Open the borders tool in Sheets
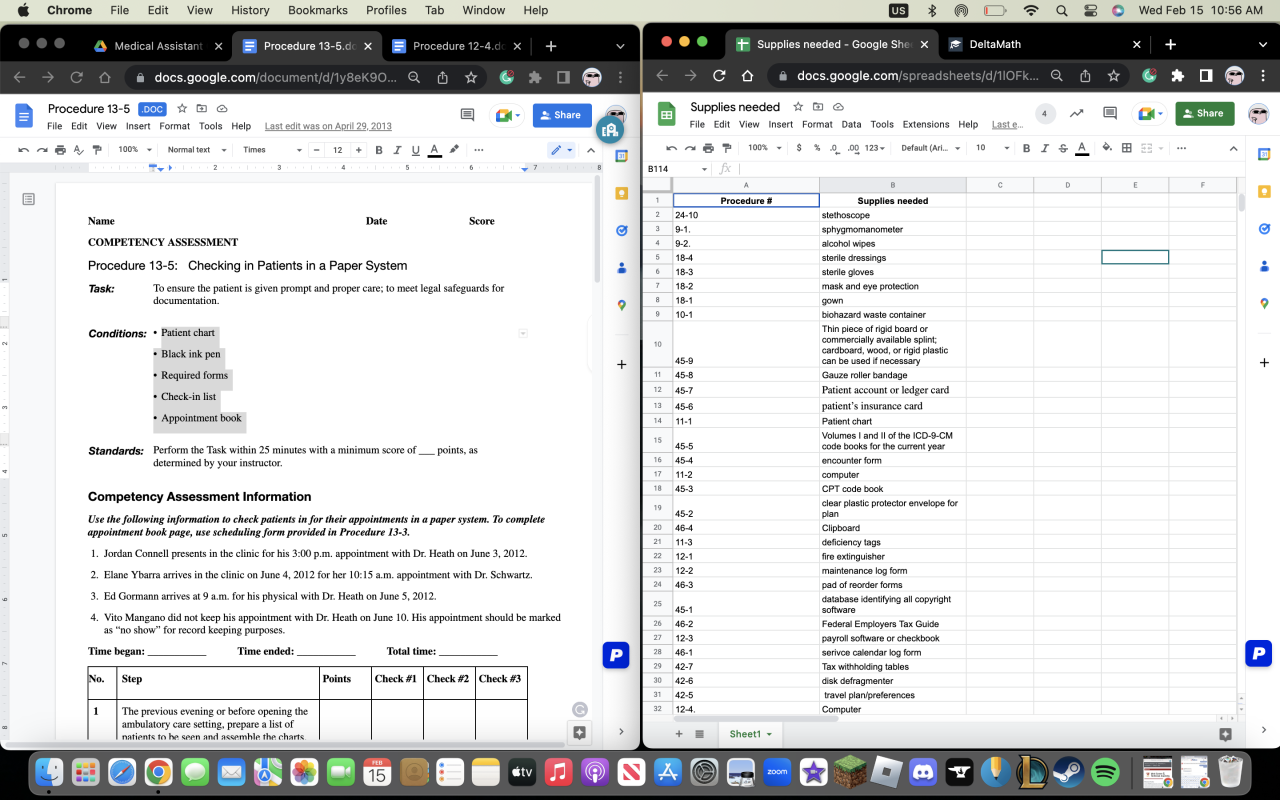This screenshot has width=1280, height=800. 1127,148
